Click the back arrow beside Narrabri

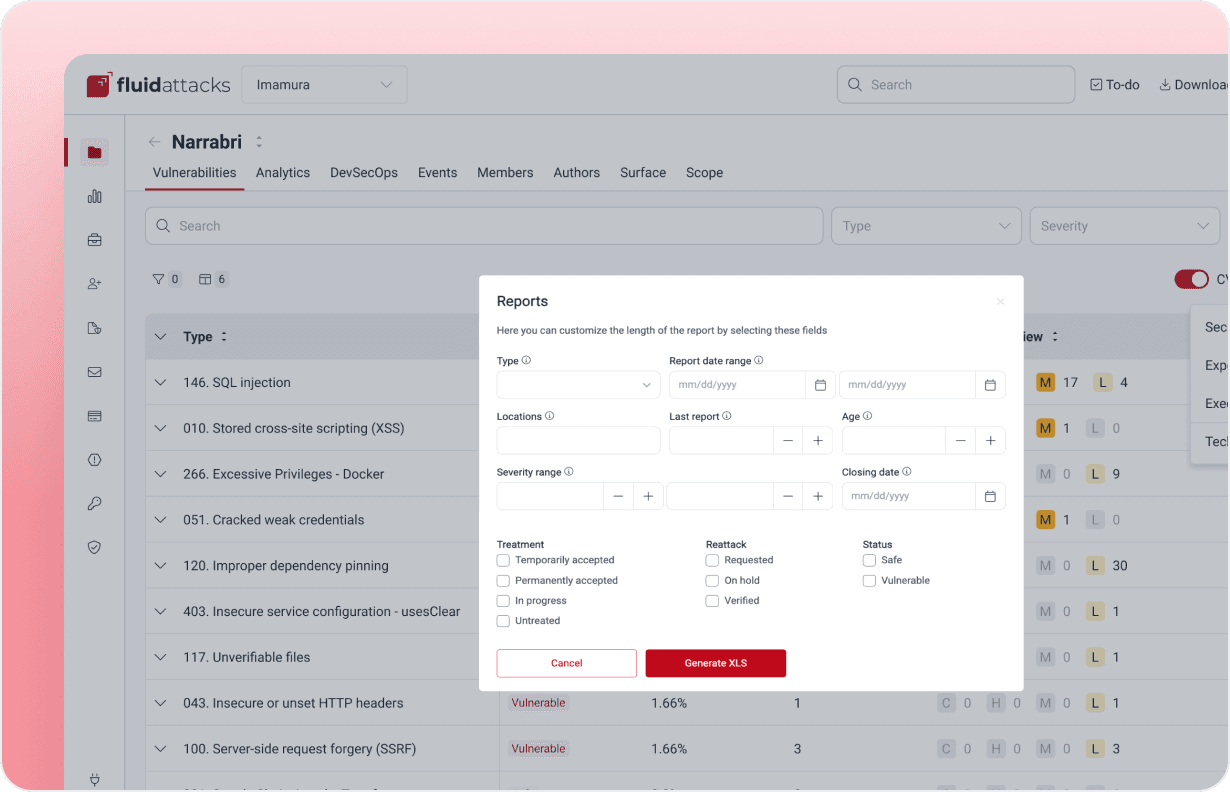(154, 142)
